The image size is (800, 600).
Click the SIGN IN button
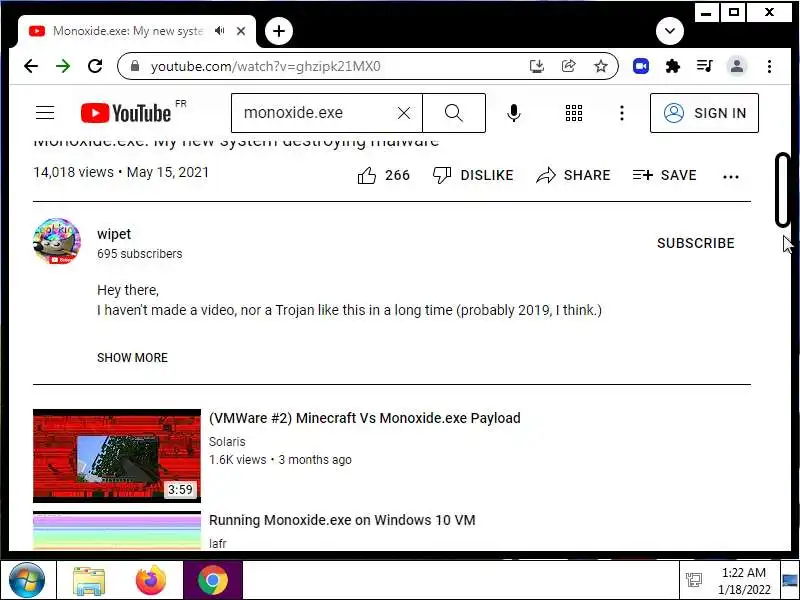click(x=704, y=113)
